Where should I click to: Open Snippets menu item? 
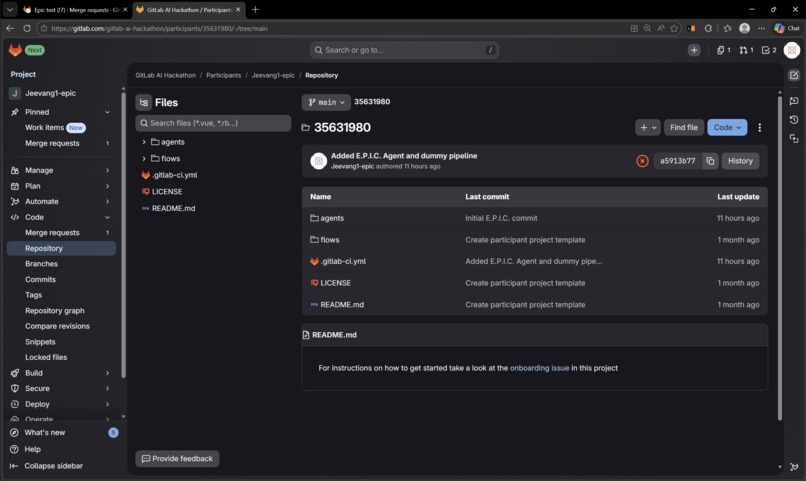[x=40, y=342]
